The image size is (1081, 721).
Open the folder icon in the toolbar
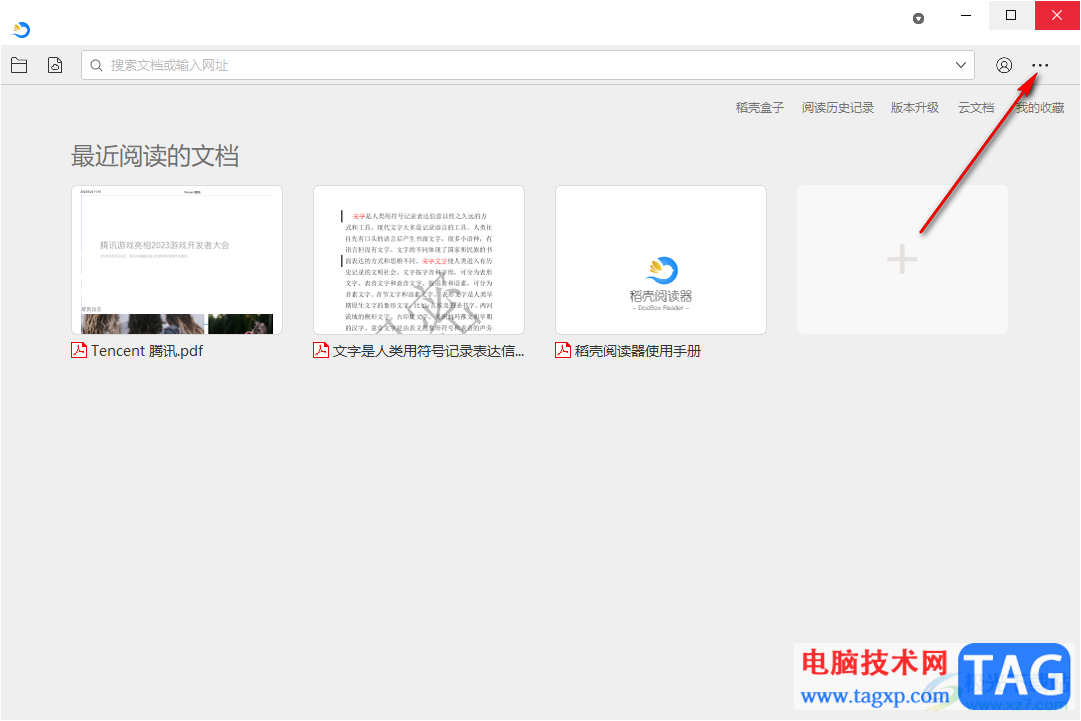coord(19,65)
